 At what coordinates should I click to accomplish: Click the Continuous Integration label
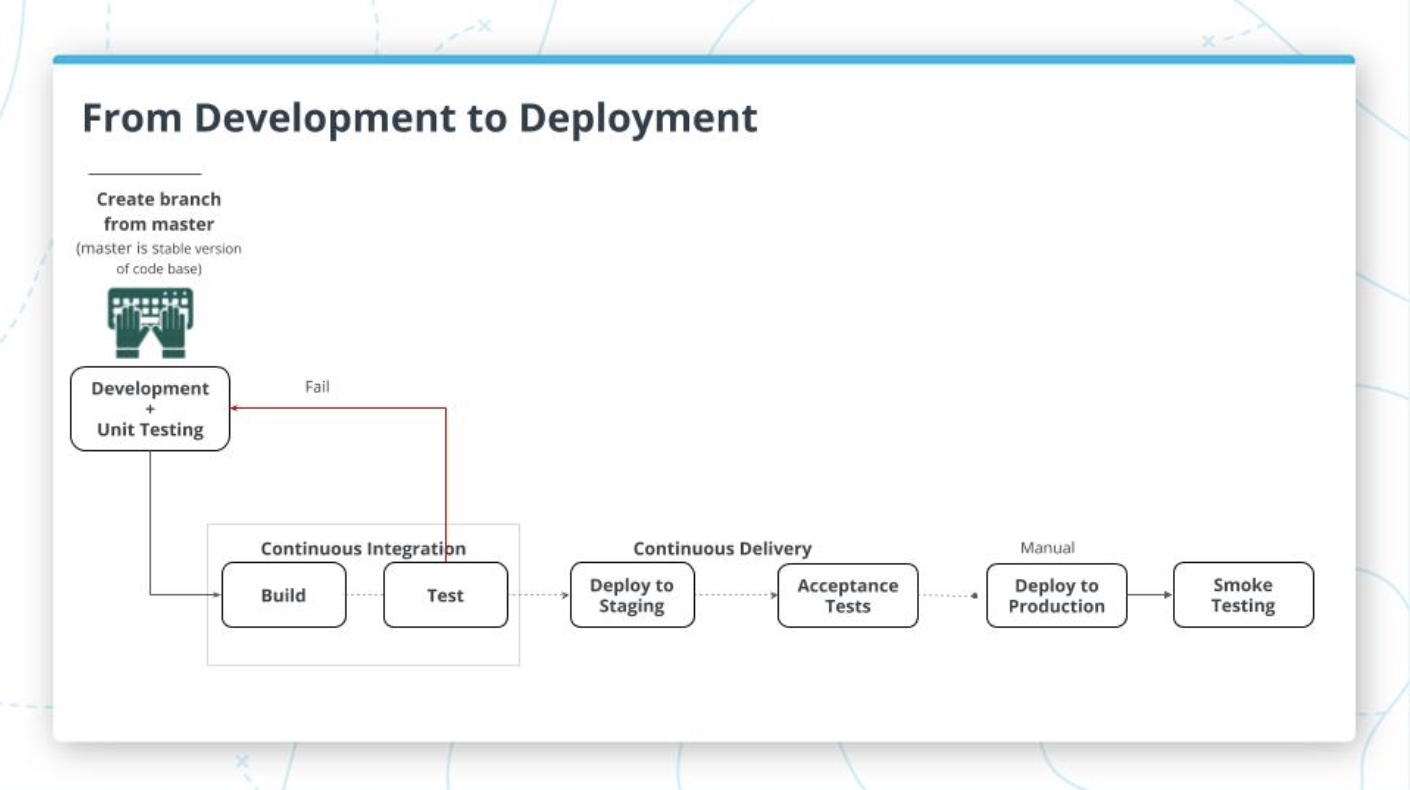pos(363,548)
